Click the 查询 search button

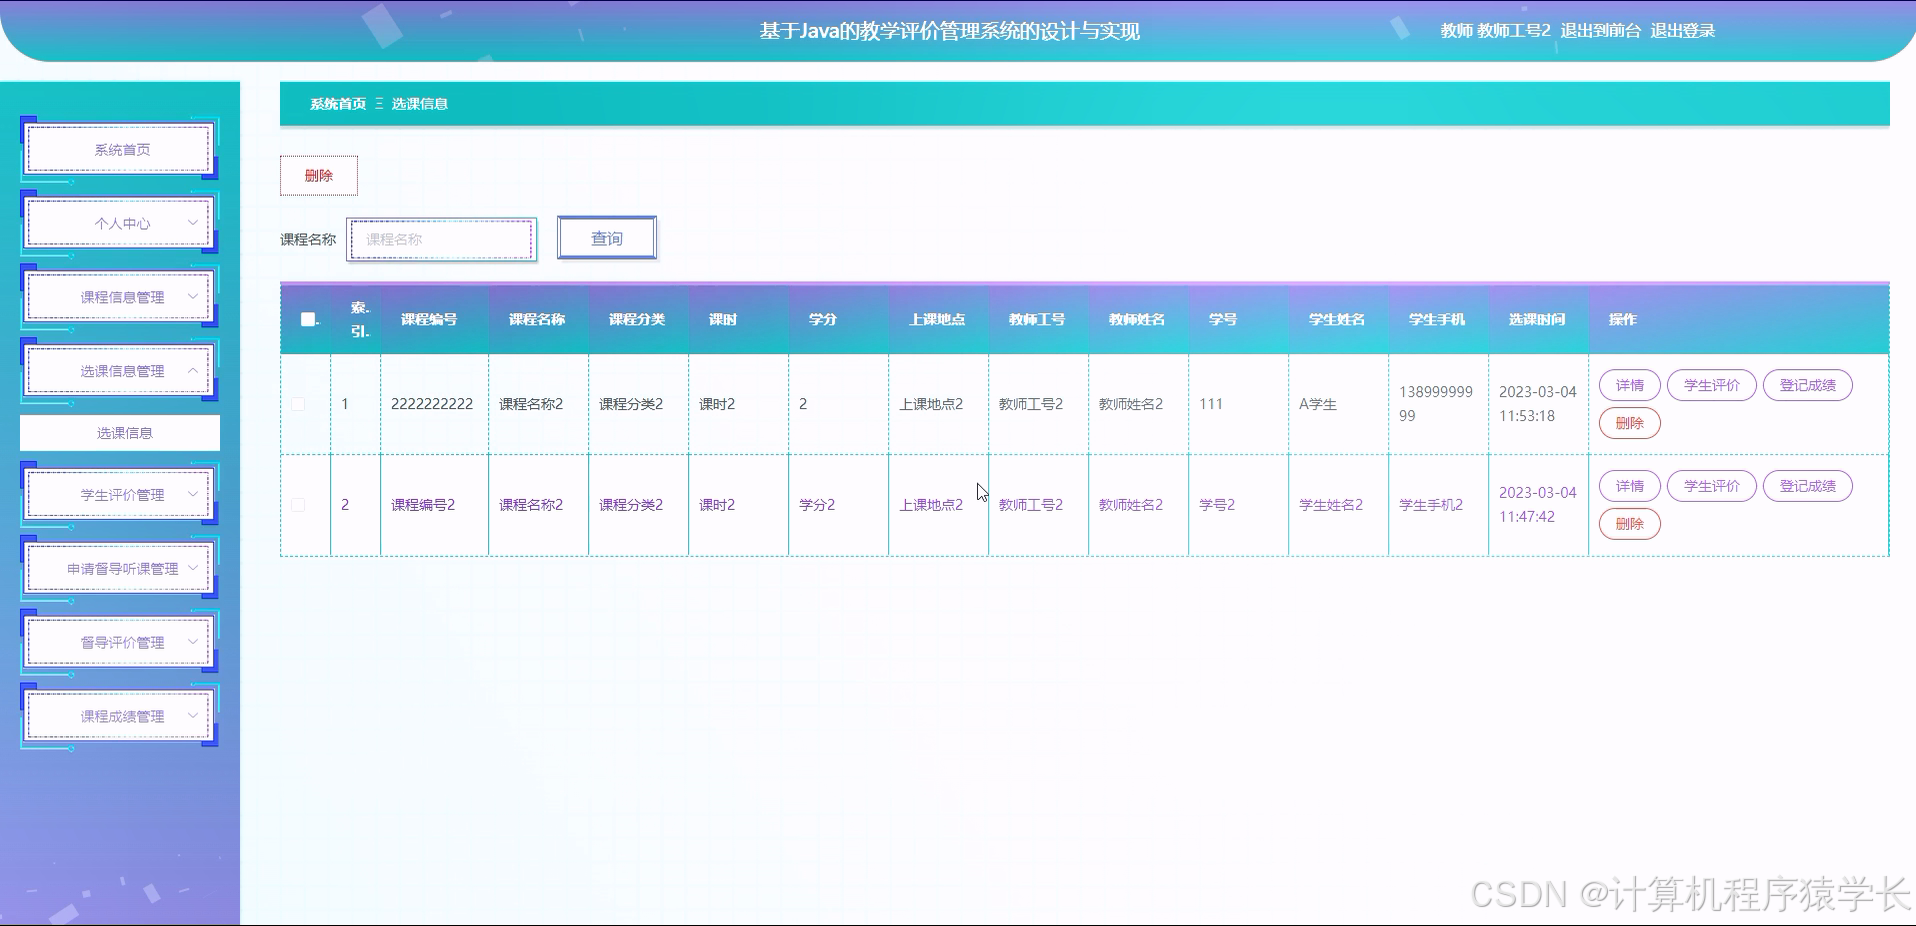coord(607,238)
